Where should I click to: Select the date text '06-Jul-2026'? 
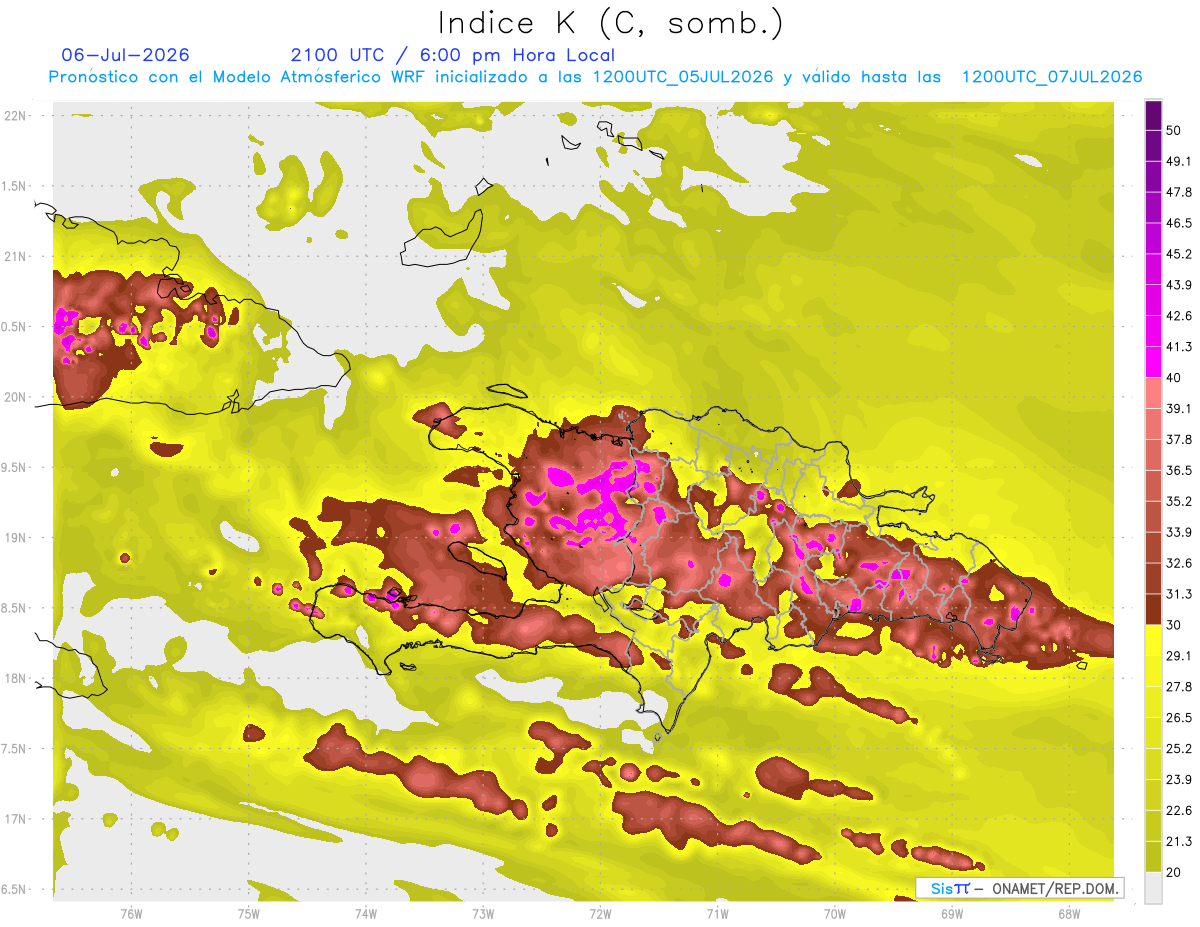click(x=125, y=55)
